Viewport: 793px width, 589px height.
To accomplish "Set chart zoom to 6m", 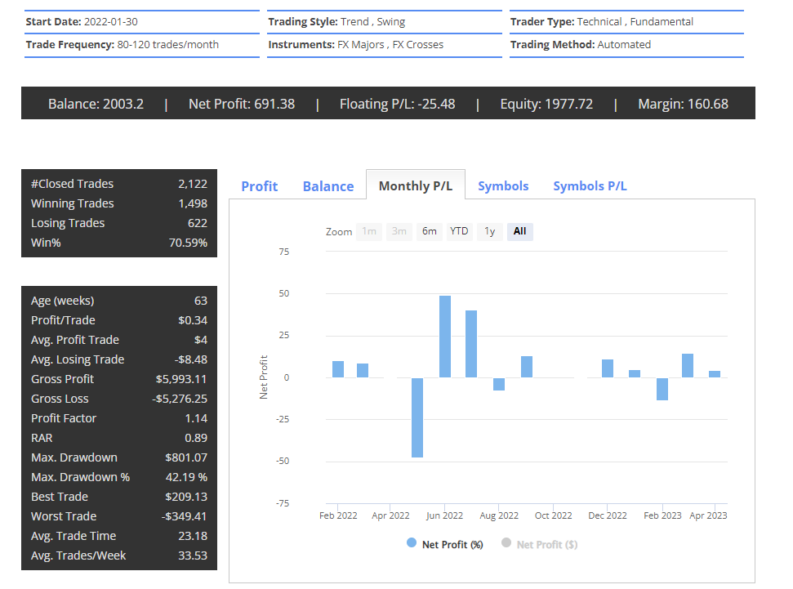I will click(x=429, y=231).
